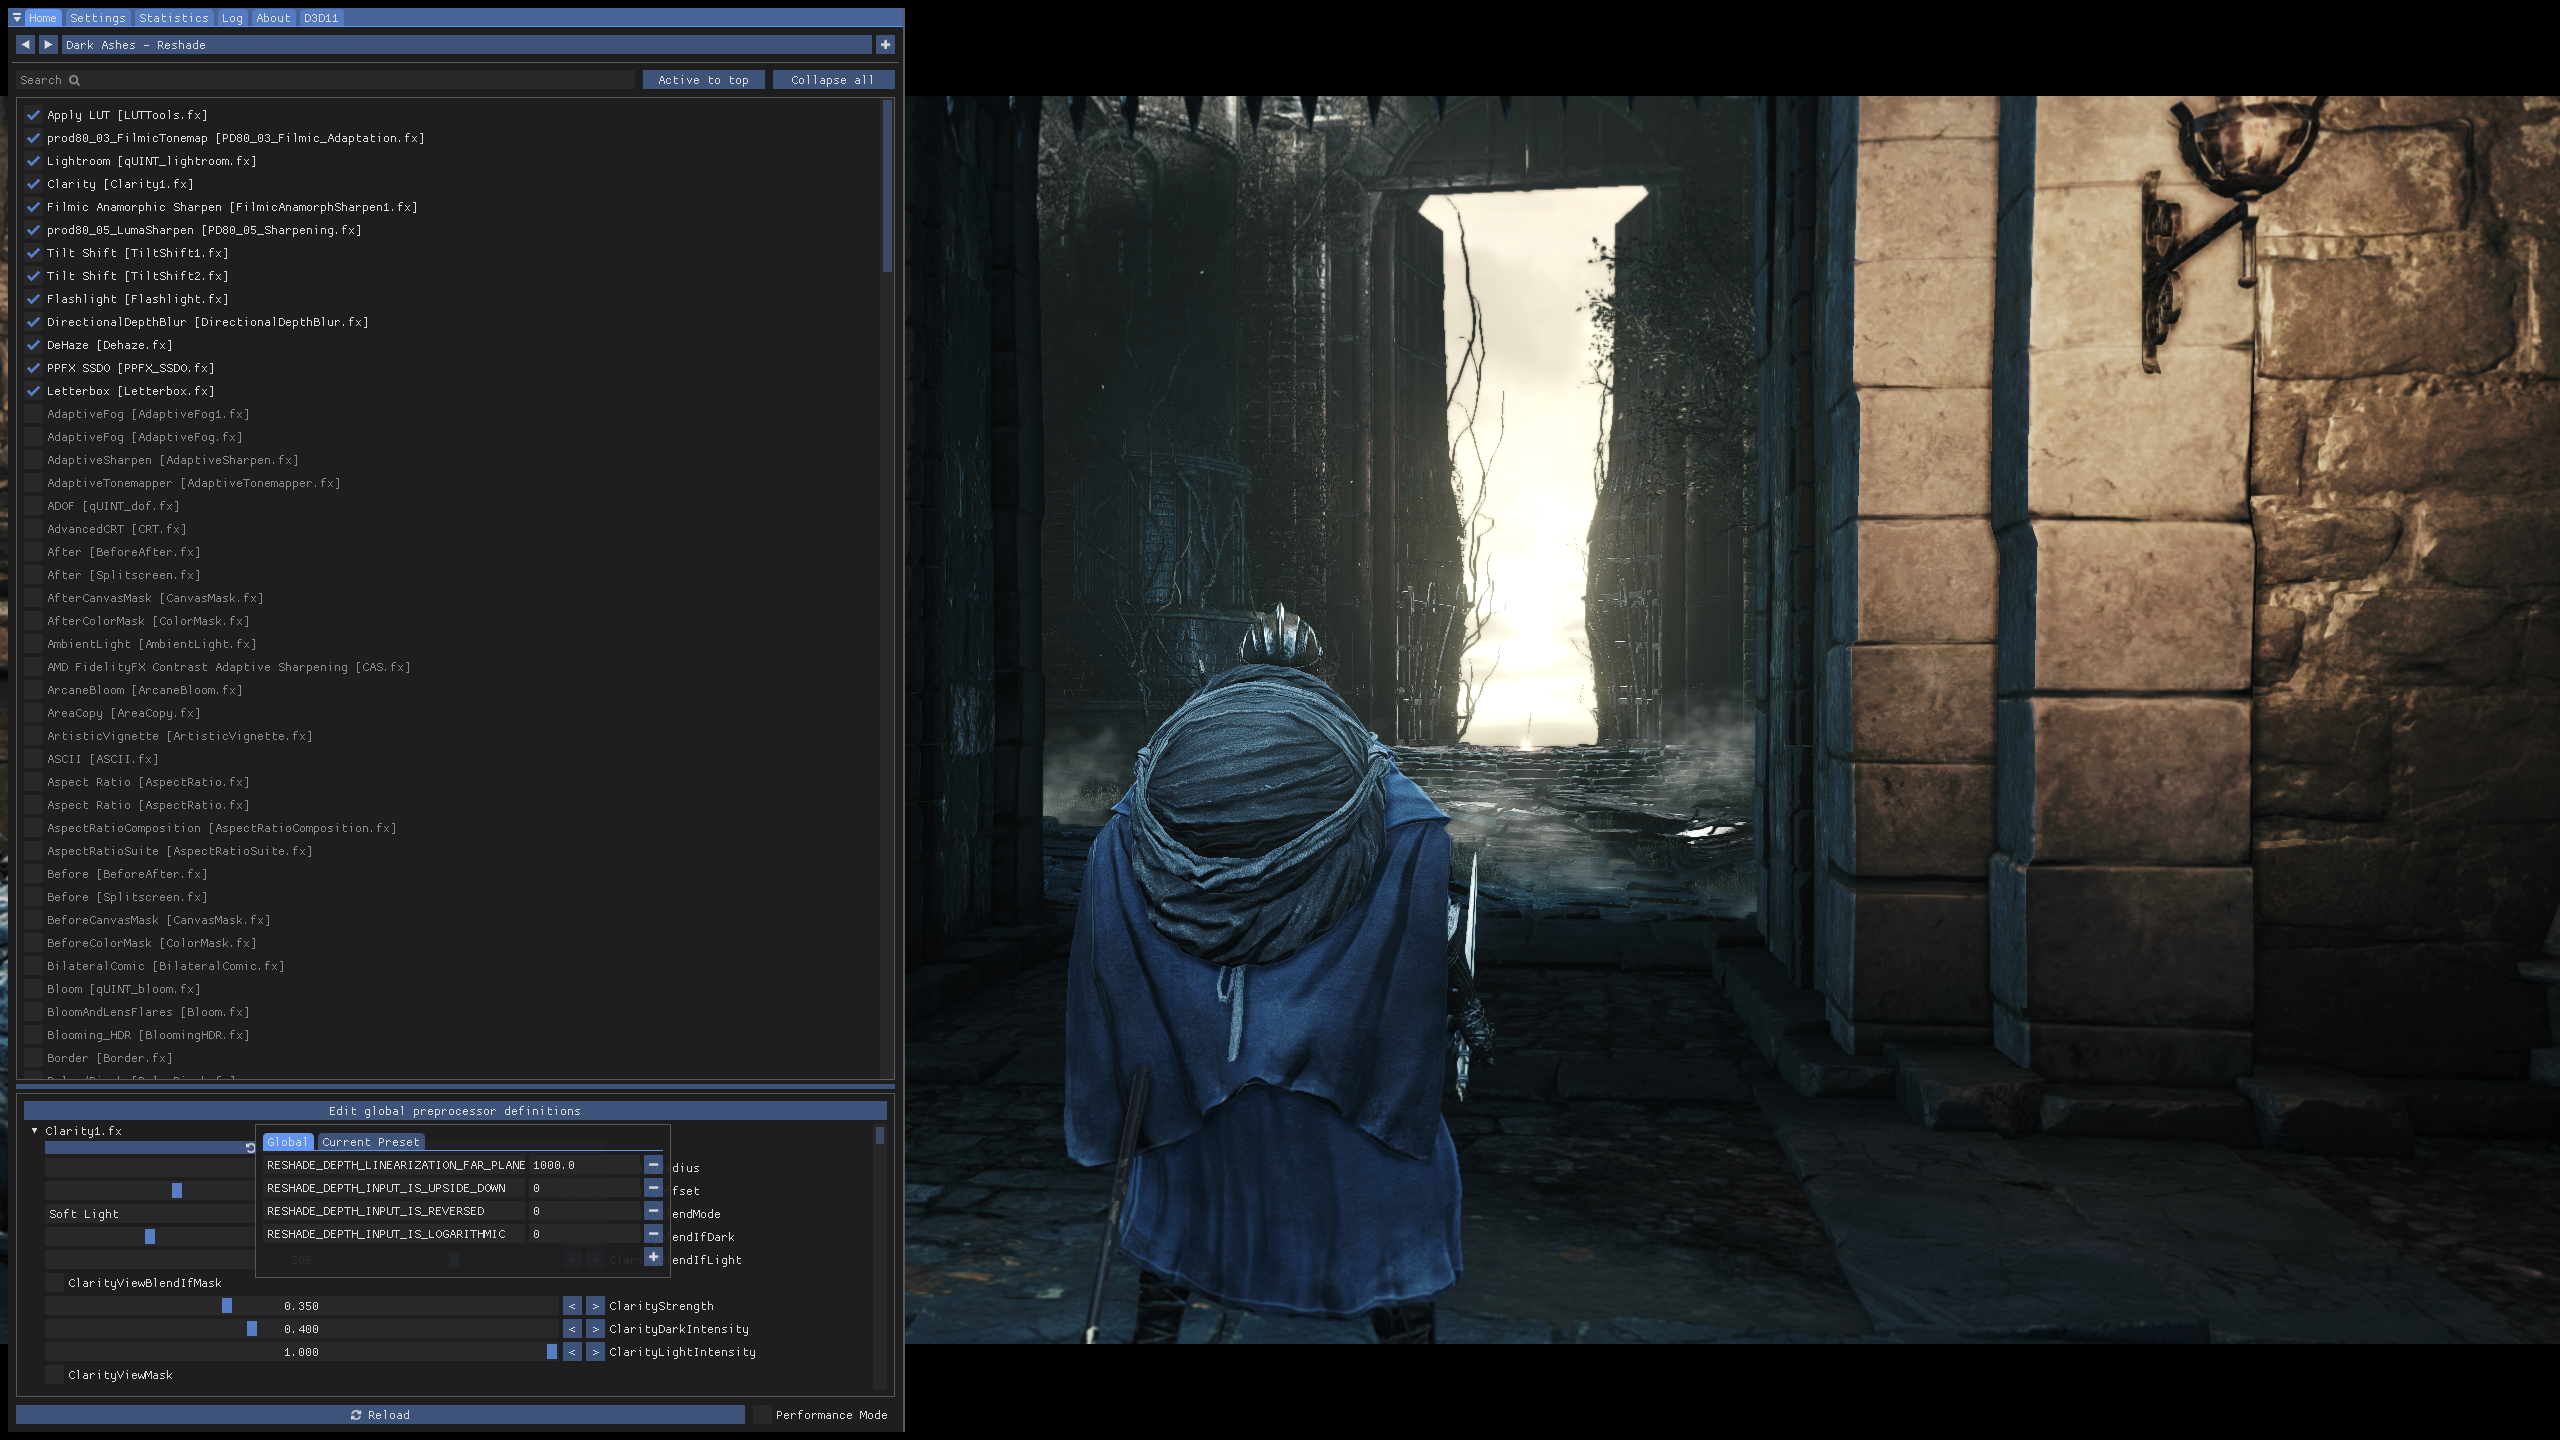
Task: Enable the AdaptiveSharpen effect
Action: click(33, 460)
